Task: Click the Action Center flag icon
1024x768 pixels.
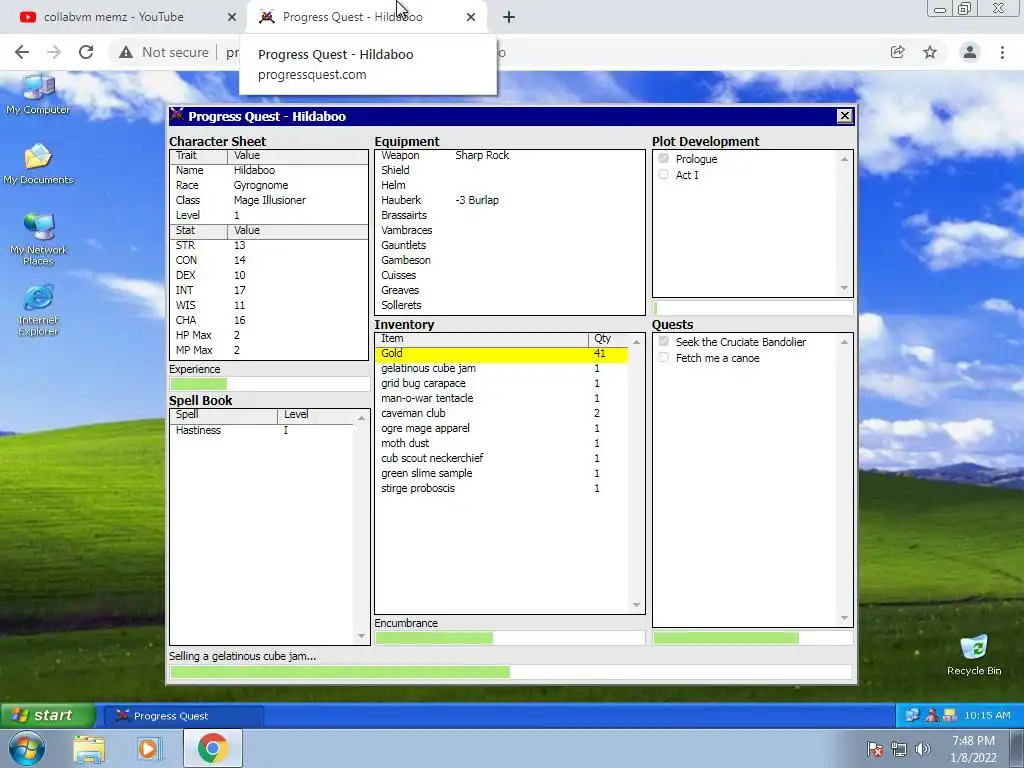Action: pos(875,748)
